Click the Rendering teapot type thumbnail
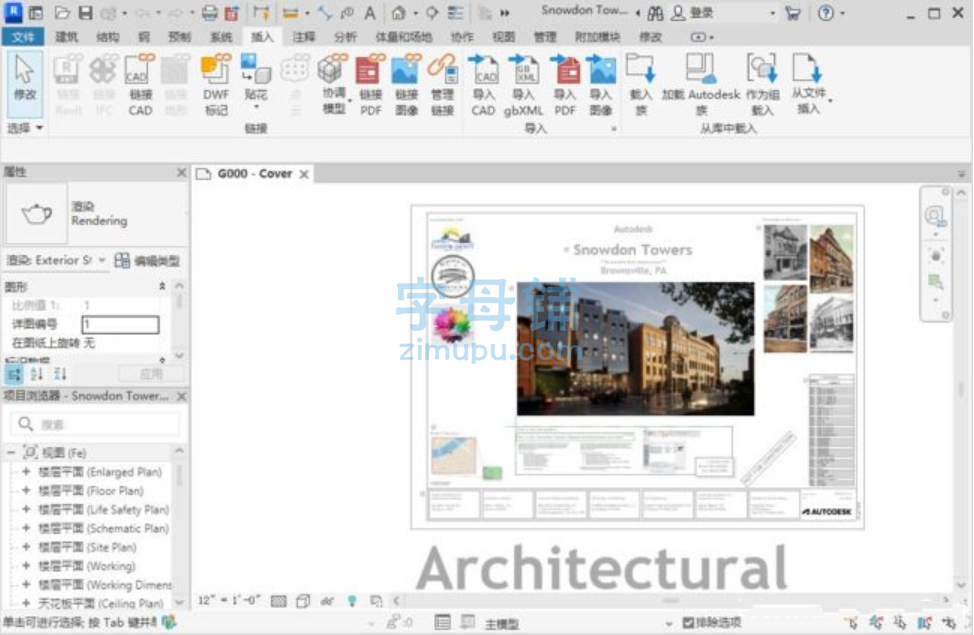Viewport: 974px width, 635px height. (x=36, y=214)
